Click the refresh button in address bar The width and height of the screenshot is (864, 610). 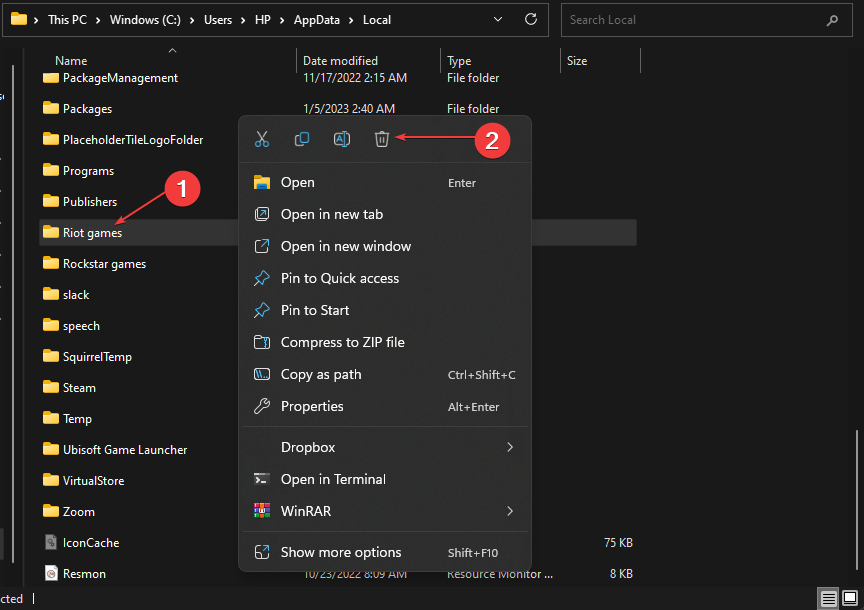(x=531, y=19)
